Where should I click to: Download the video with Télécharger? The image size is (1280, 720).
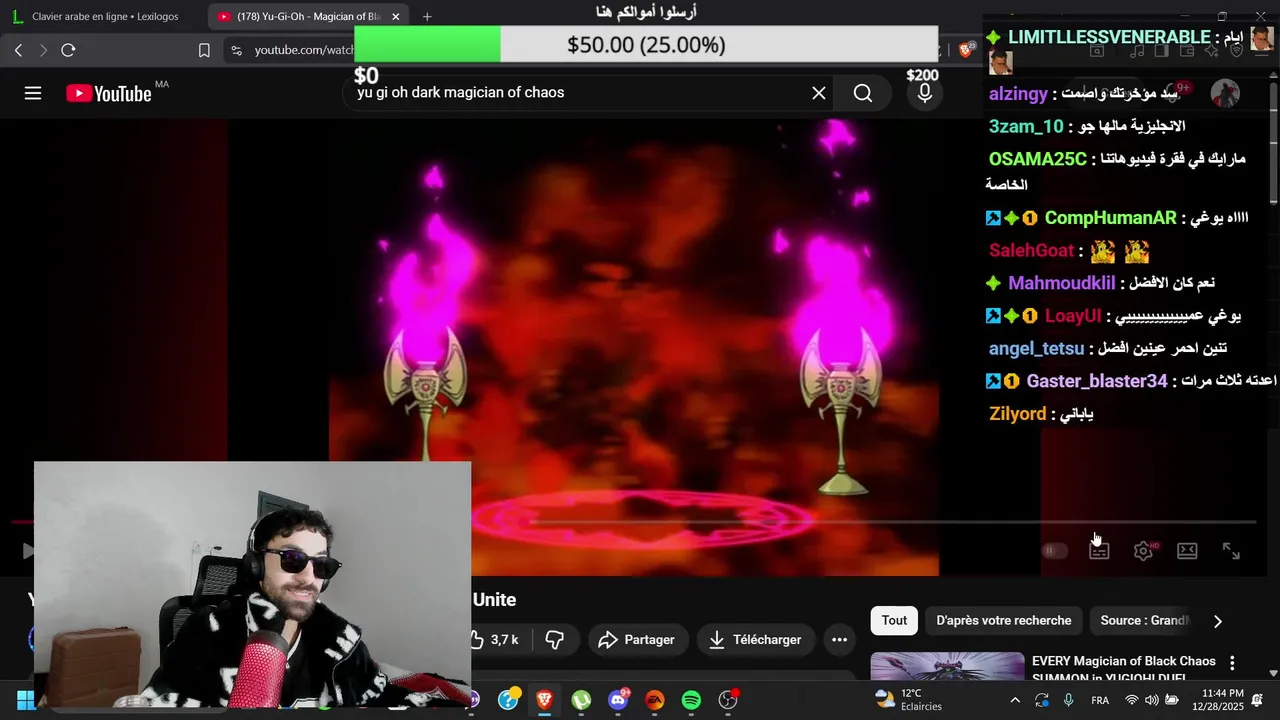(x=756, y=640)
